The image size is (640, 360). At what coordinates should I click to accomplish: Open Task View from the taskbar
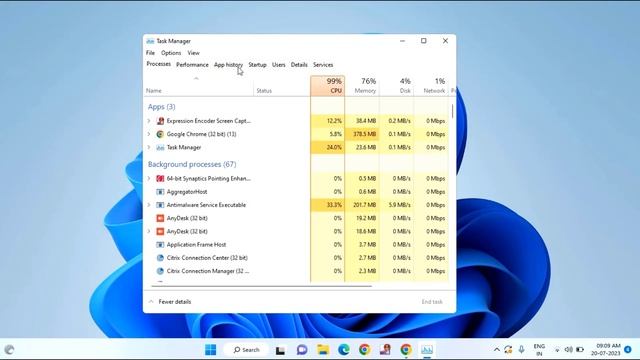point(280,350)
